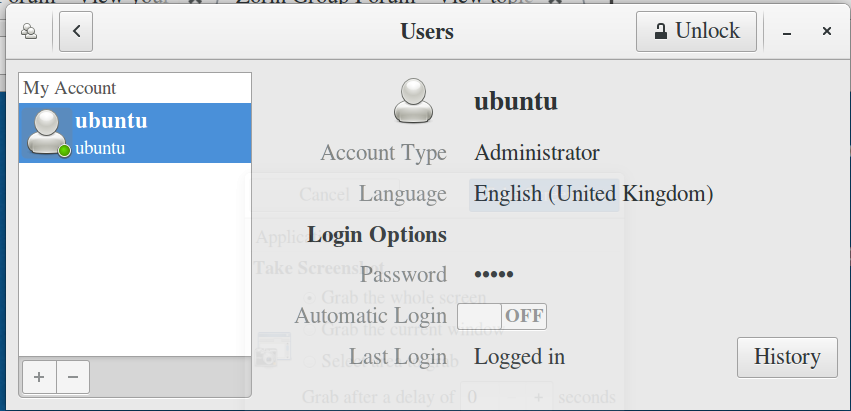Close the Users window
The height and width of the screenshot is (411, 851).
827,32
